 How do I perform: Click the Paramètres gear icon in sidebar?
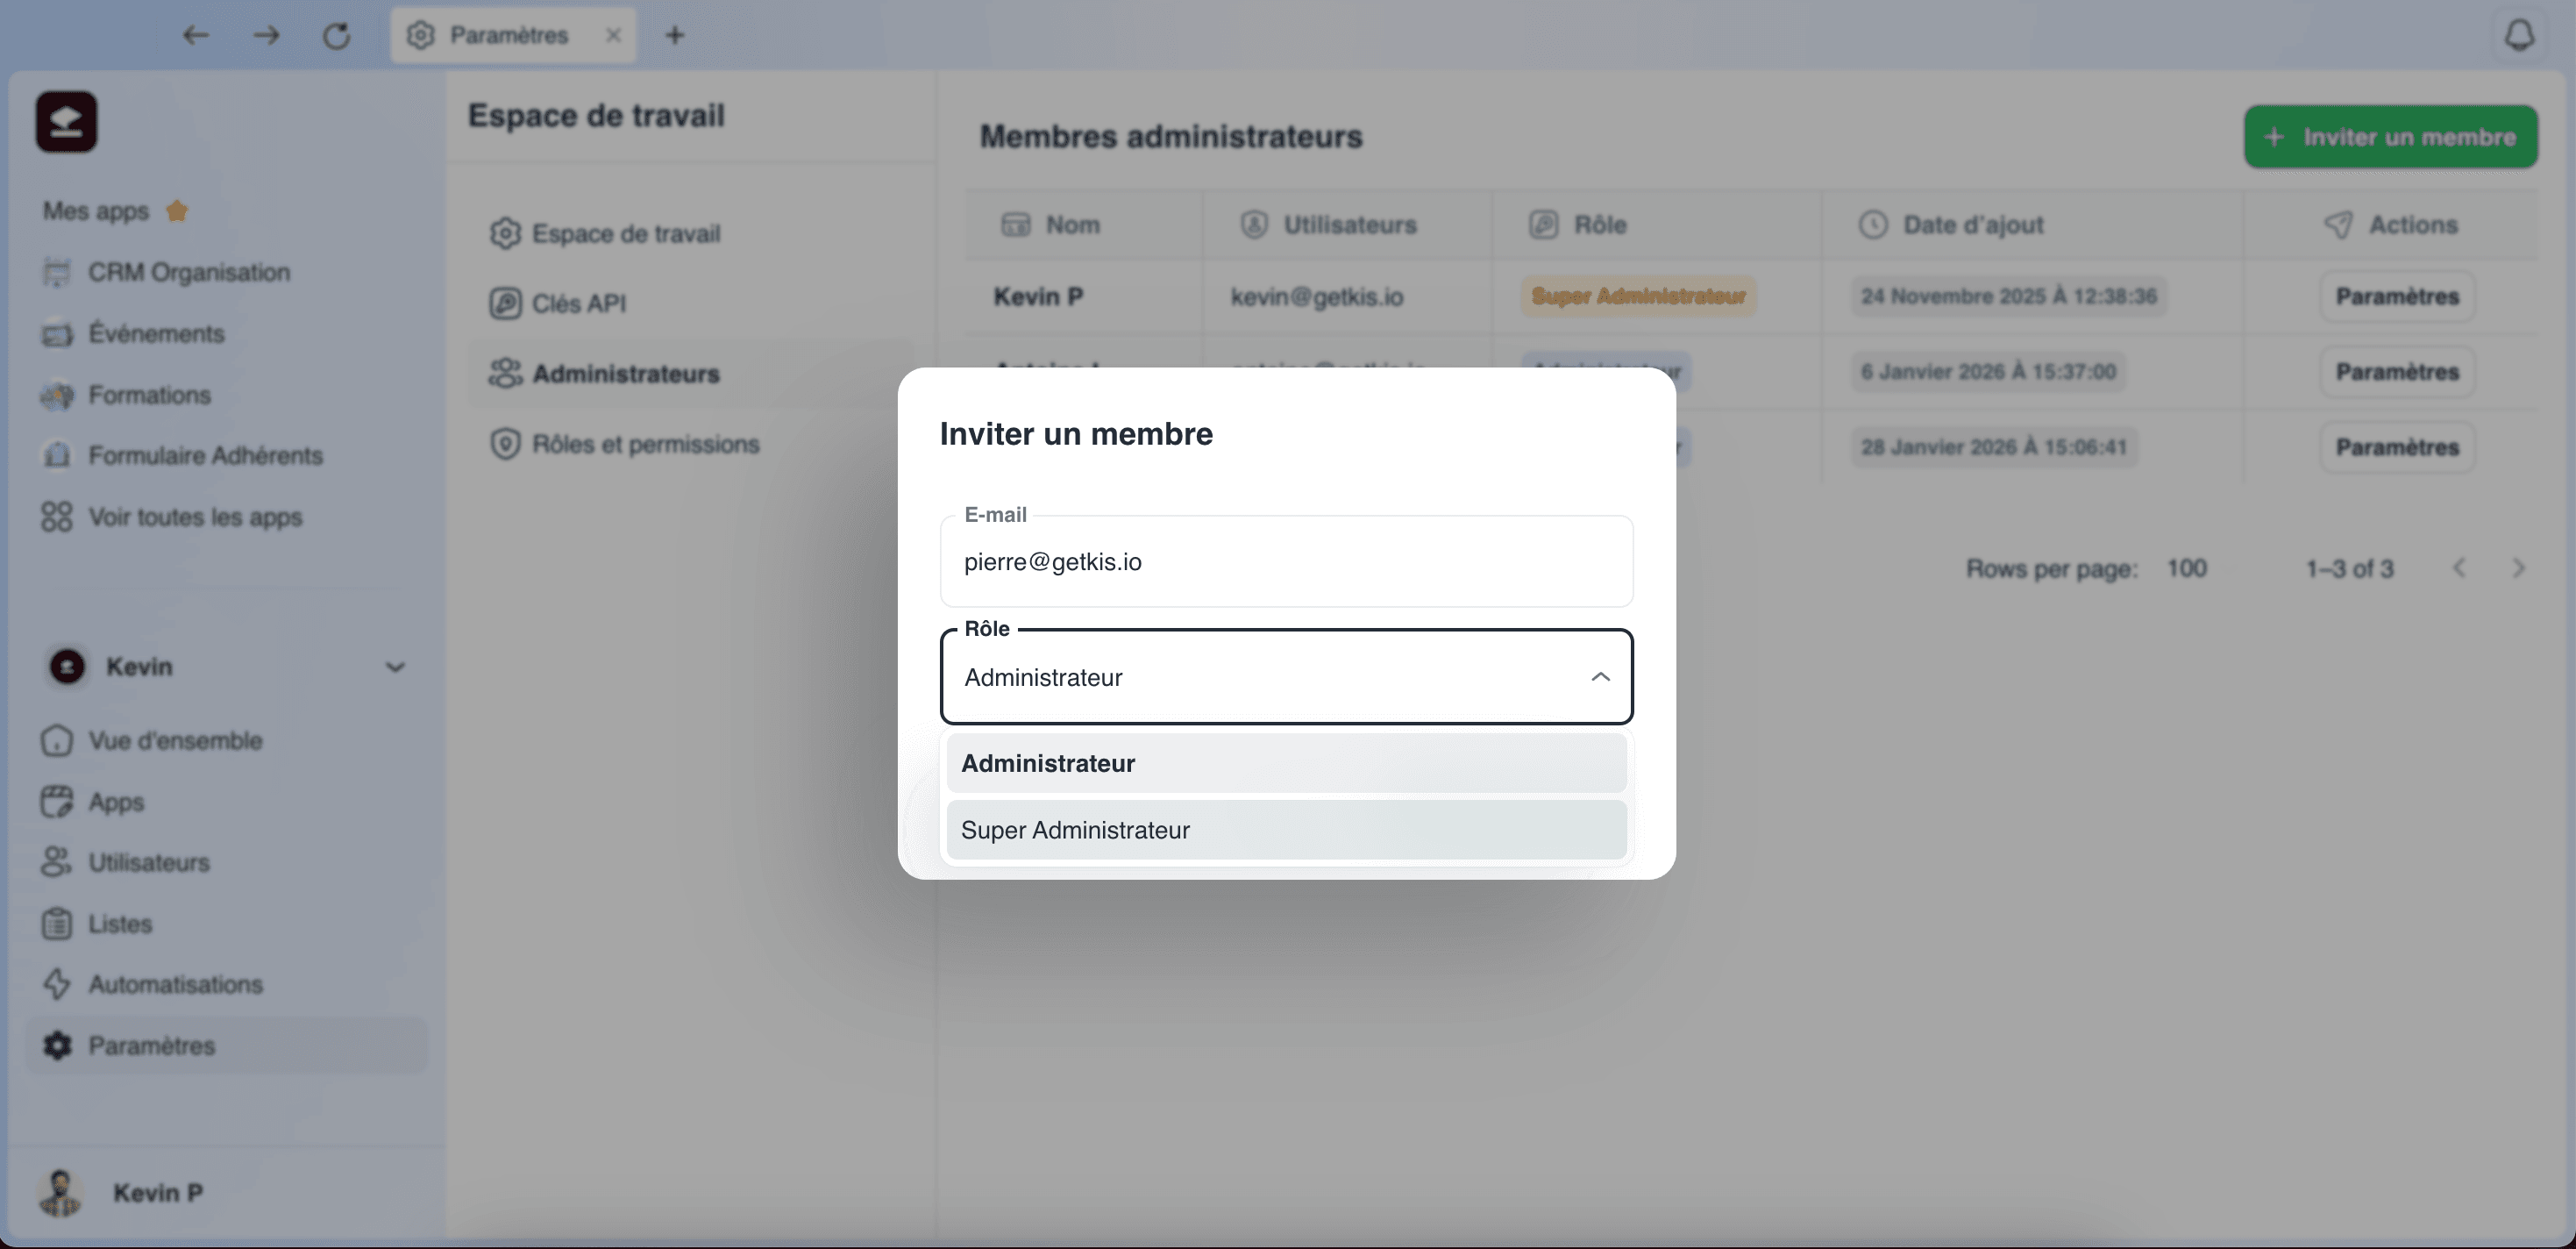pos(57,1045)
